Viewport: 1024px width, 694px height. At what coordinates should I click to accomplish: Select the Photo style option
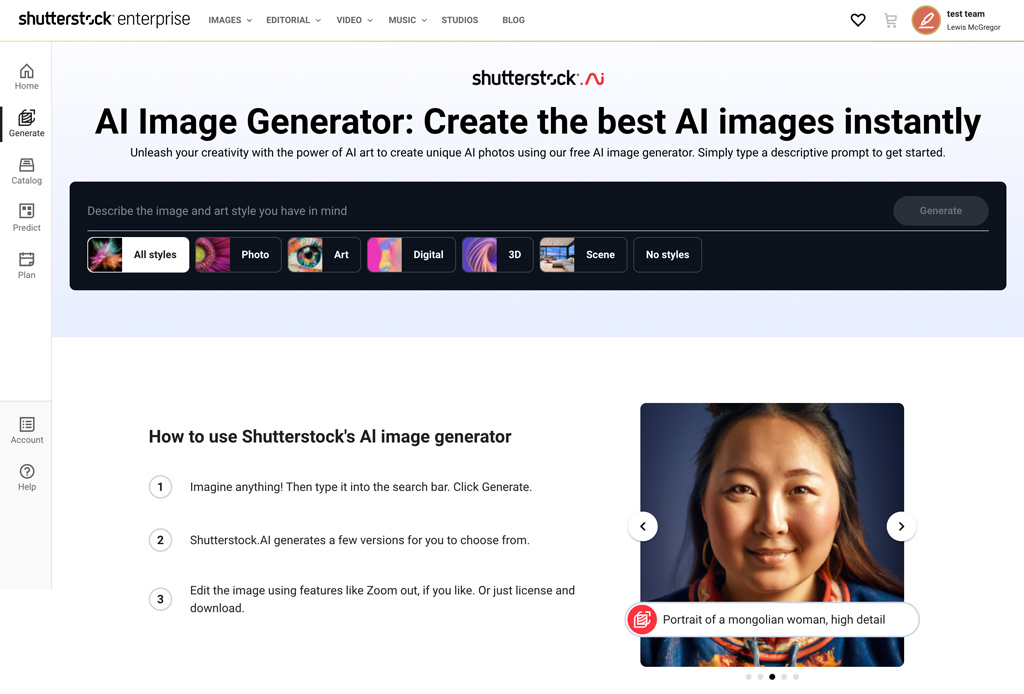pyautogui.click(x=238, y=255)
